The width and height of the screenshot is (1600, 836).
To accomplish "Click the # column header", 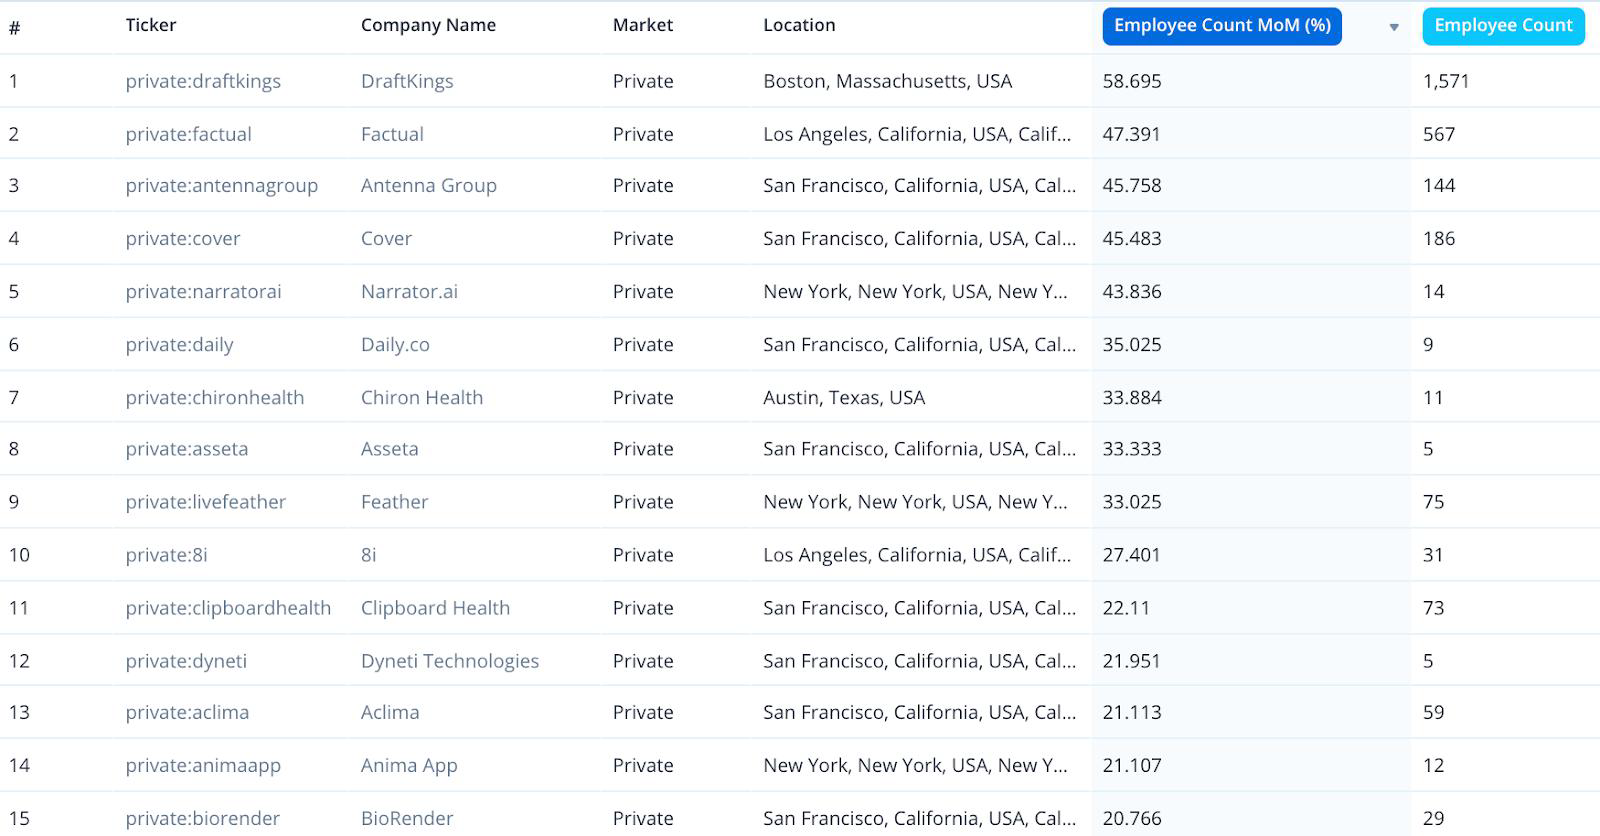I will [14, 28].
